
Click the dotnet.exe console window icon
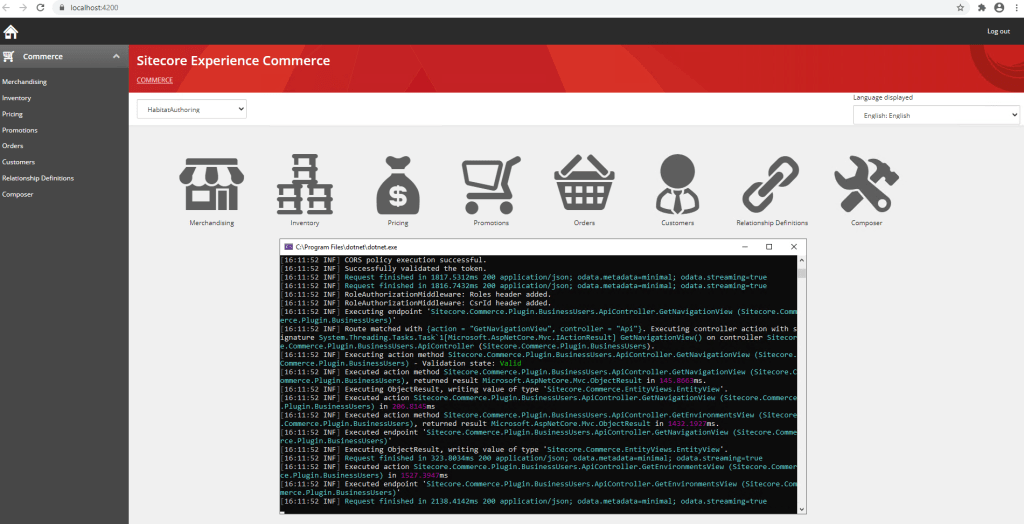point(288,247)
